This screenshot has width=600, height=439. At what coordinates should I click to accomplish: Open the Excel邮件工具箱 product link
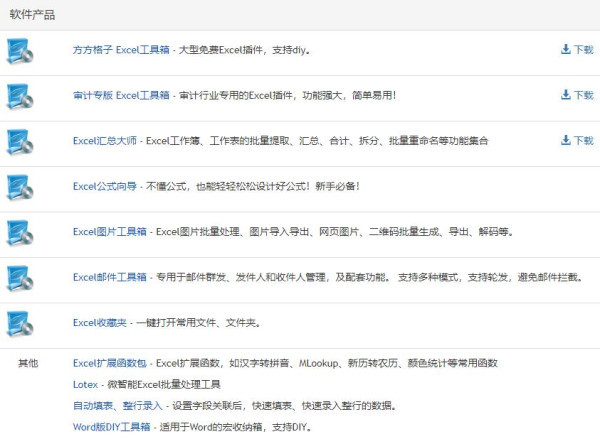tap(110, 277)
